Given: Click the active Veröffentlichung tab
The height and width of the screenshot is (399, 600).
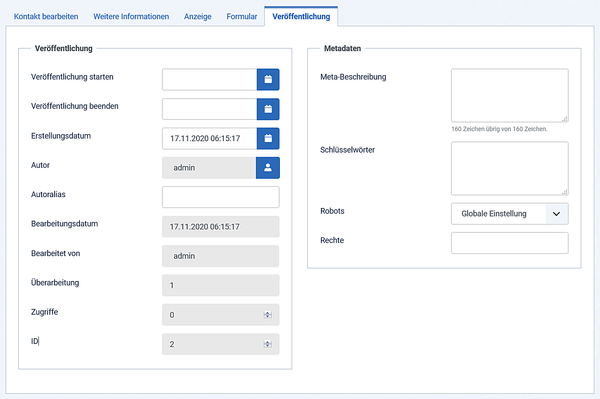Looking at the screenshot, I should click(x=301, y=16).
